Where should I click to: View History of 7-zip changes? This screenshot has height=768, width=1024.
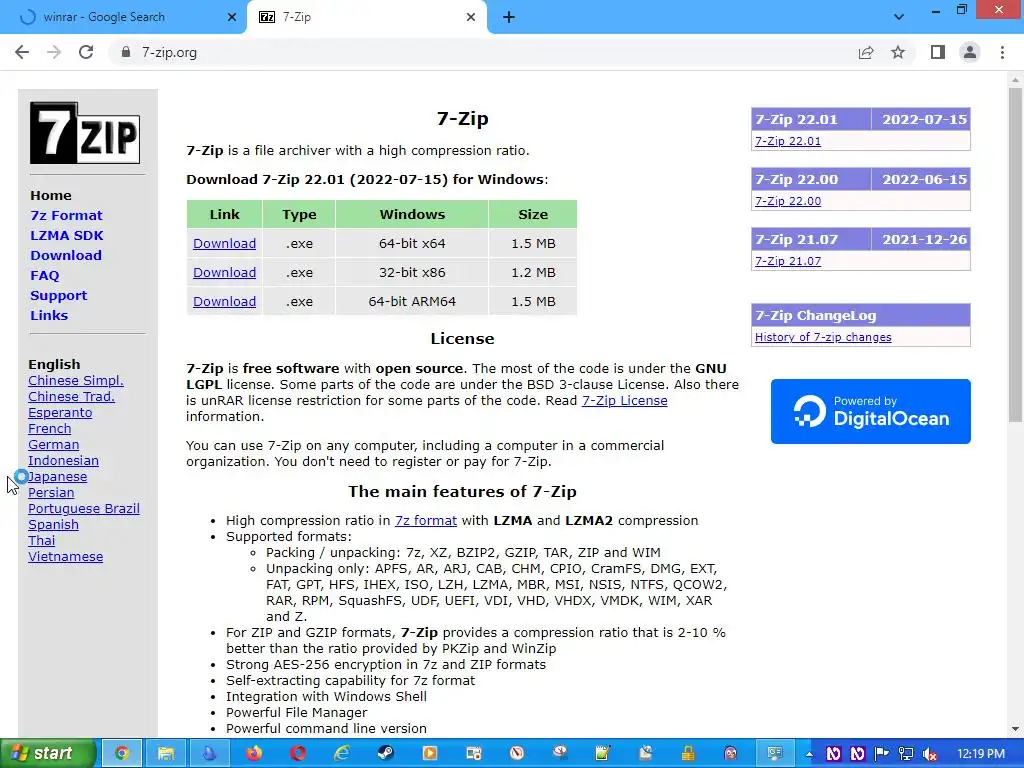tap(823, 337)
